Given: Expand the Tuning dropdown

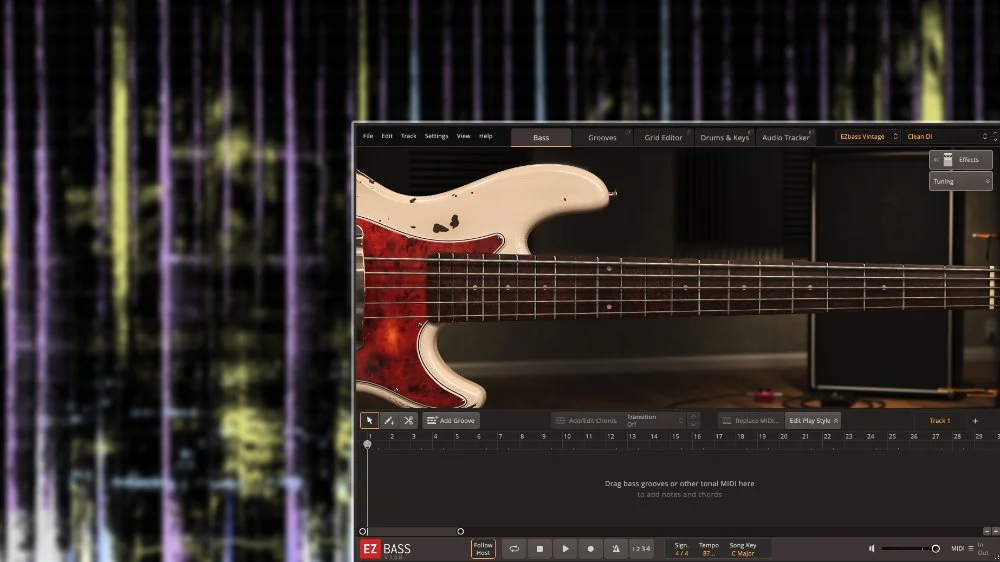Looking at the screenshot, I should (960, 181).
